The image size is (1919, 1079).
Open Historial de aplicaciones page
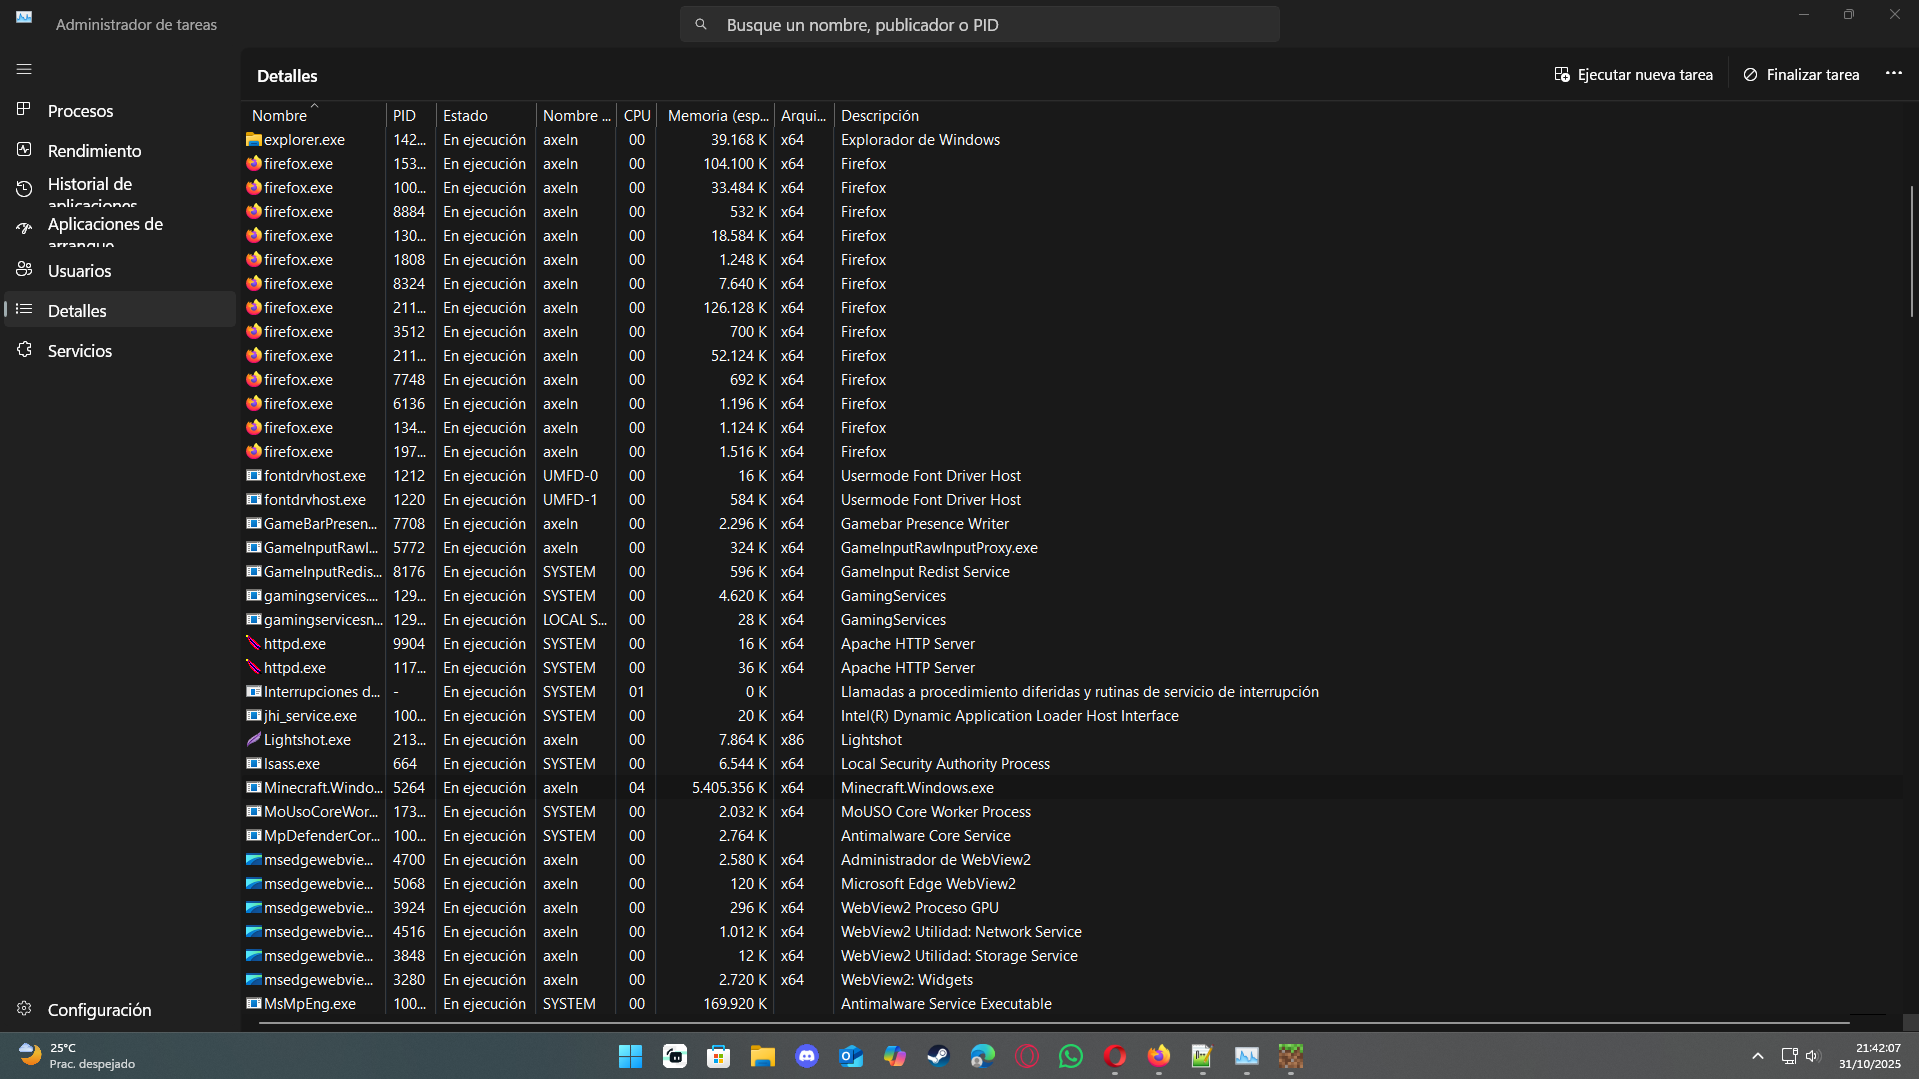(90, 189)
